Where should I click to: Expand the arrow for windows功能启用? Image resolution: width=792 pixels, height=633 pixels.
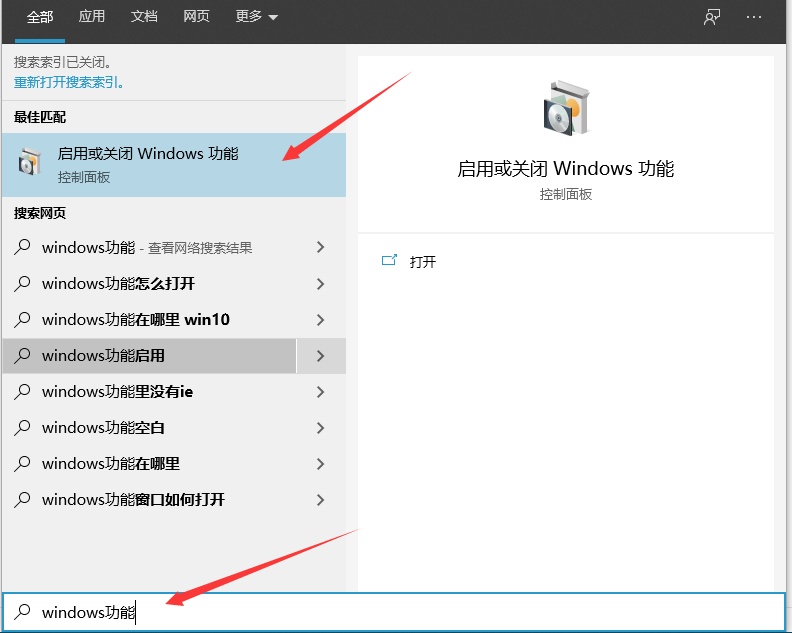(320, 356)
